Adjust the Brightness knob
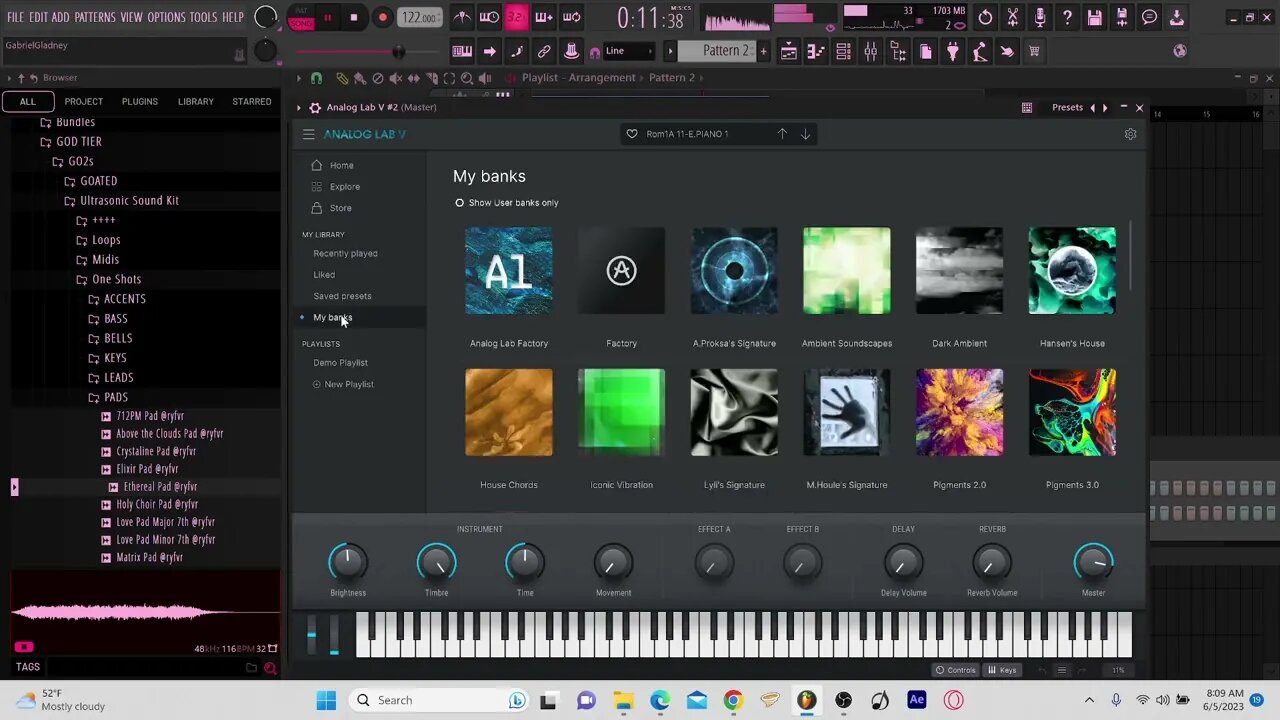 [348, 563]
